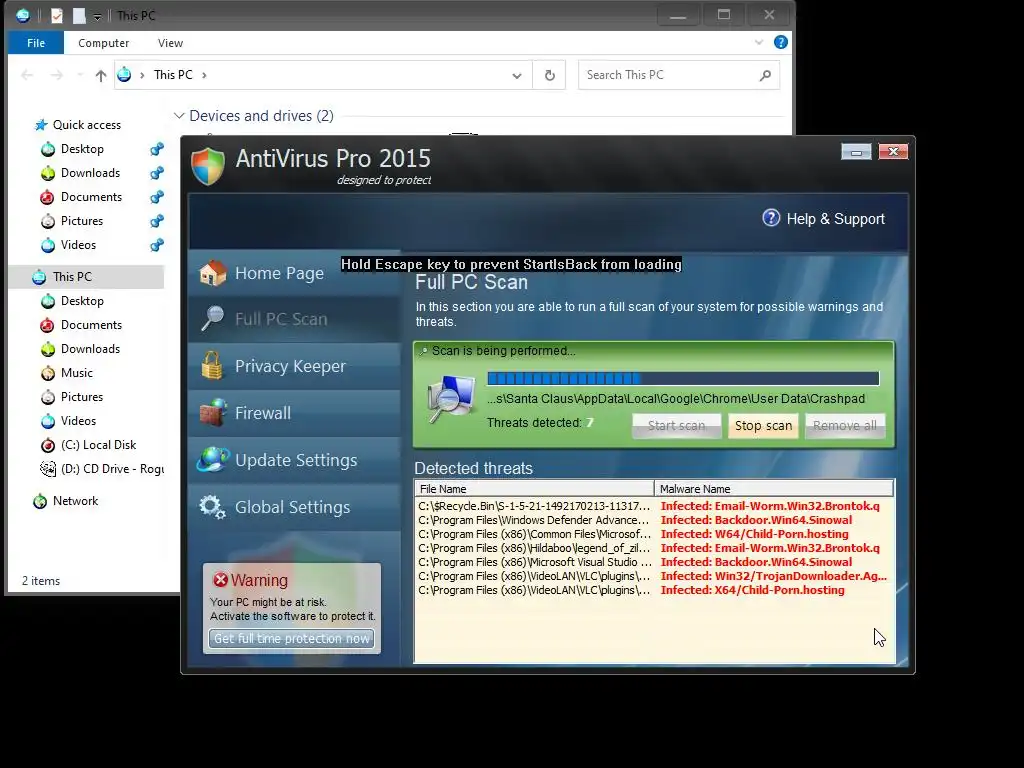Click the search magnifier in Explorer
This screenshot has width=1024, height=768.
(765, 75)
